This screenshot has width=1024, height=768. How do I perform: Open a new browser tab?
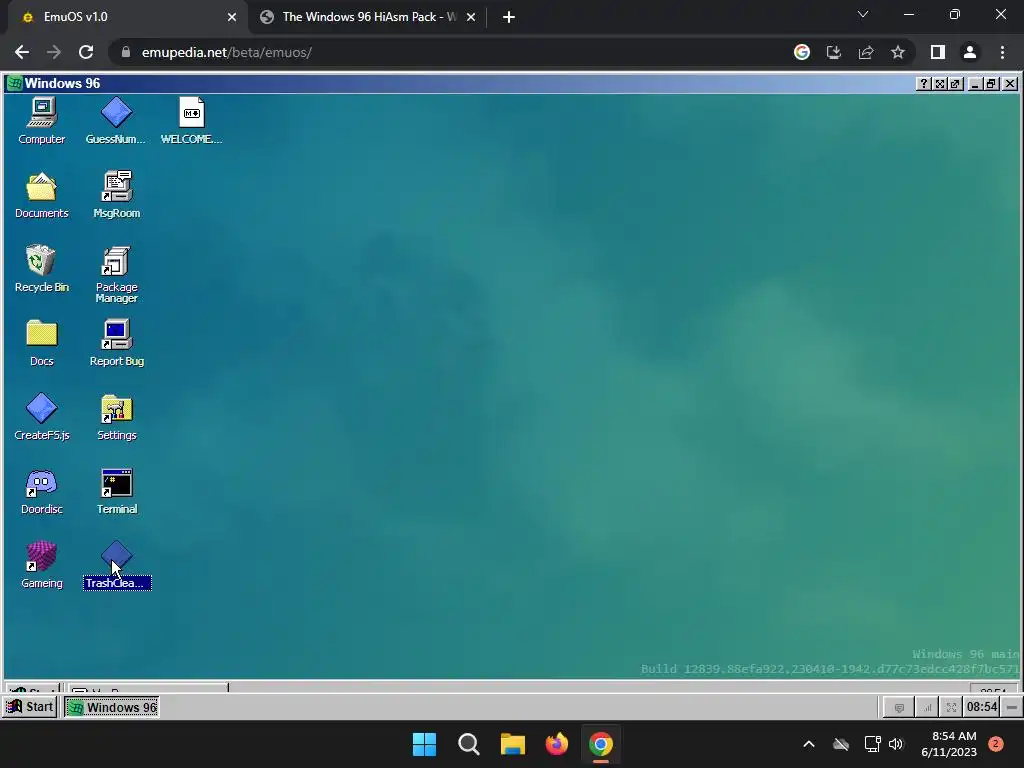coord(509,18)
